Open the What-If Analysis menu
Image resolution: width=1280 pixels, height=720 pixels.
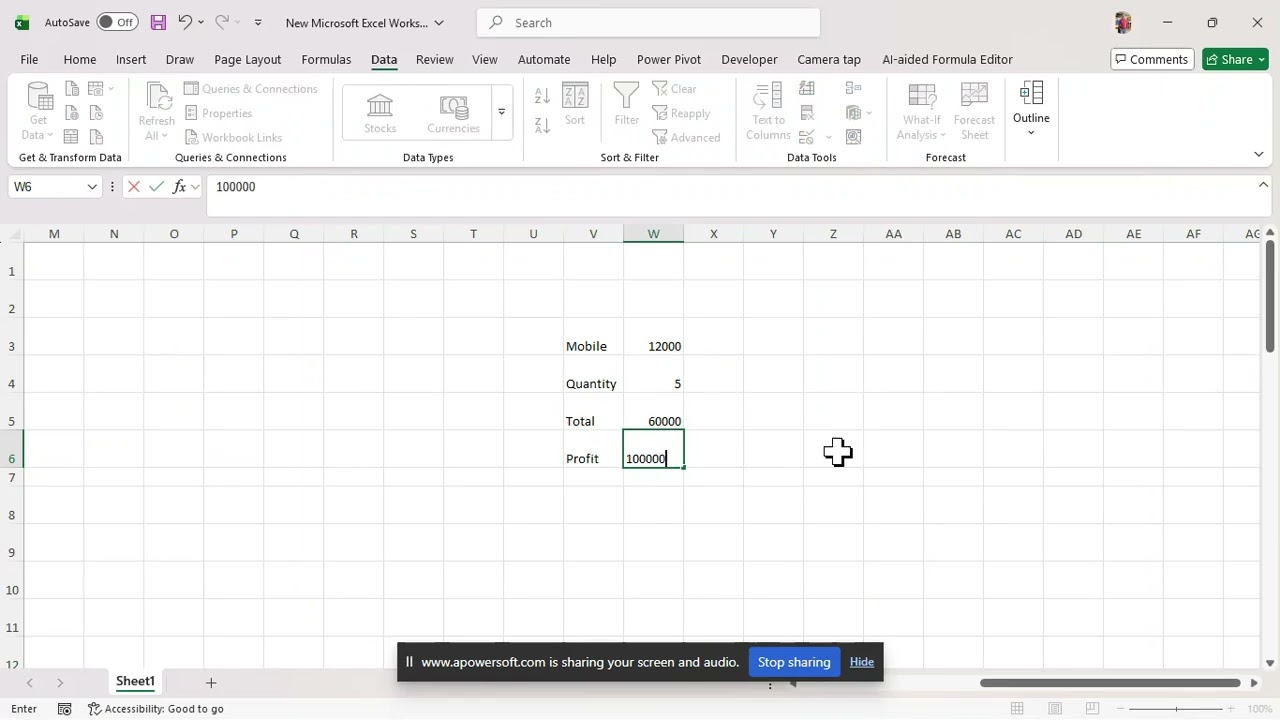(922, 112)
